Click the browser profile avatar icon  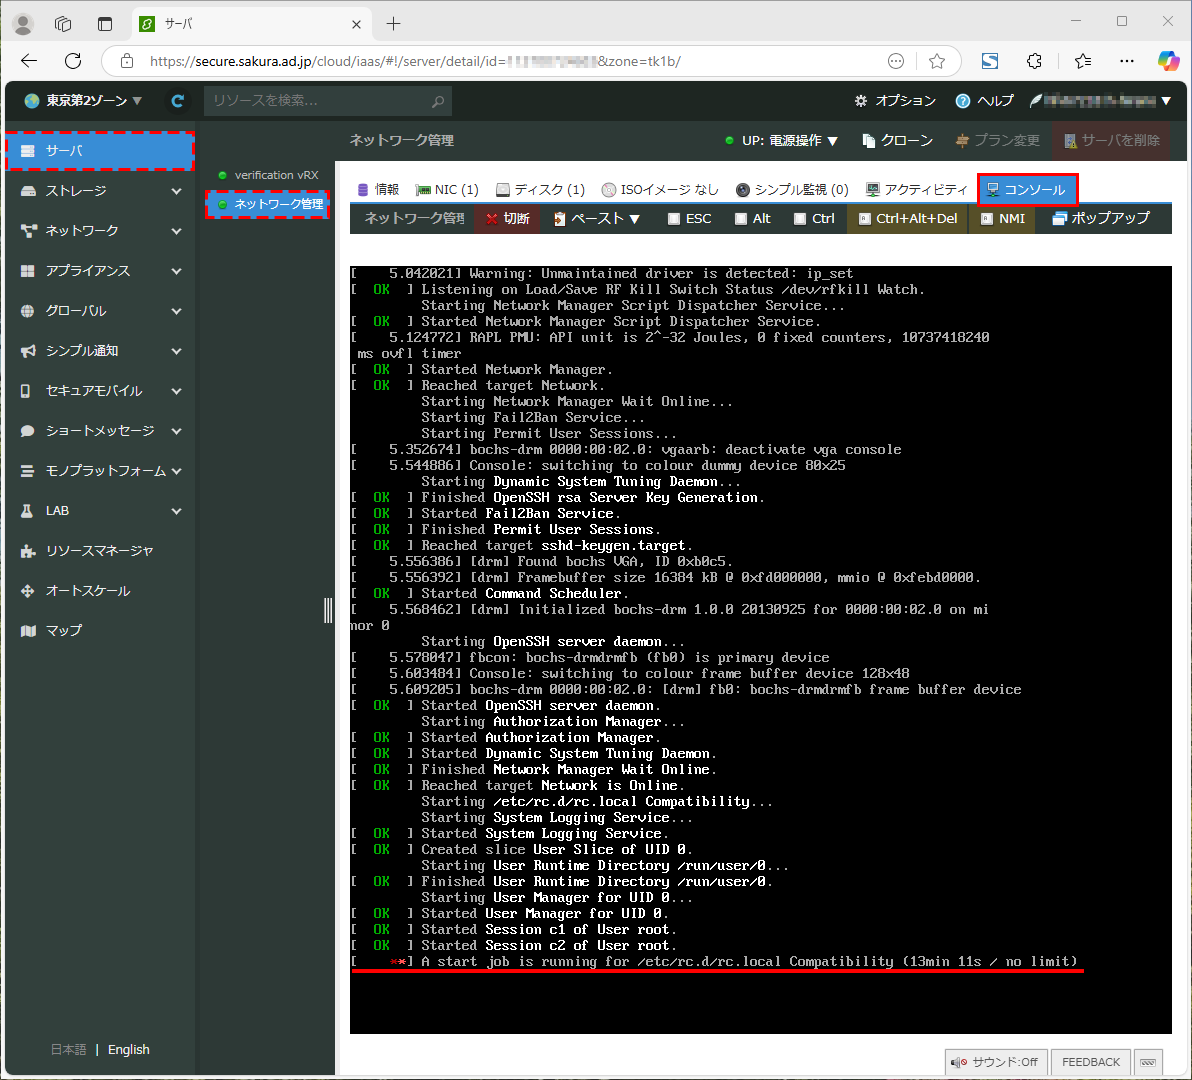point(24,24)
